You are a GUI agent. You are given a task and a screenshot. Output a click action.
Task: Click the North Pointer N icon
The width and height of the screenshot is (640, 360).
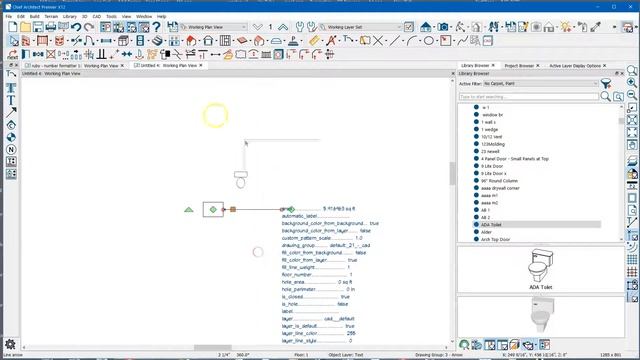click(x=11, y=149)
